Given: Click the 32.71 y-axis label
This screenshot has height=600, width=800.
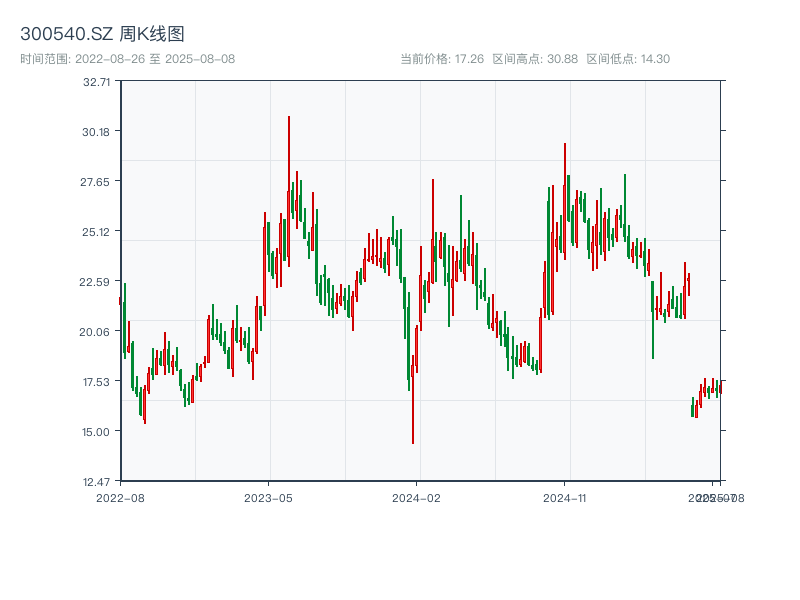Looking at the screenshot, I should 96,82.
